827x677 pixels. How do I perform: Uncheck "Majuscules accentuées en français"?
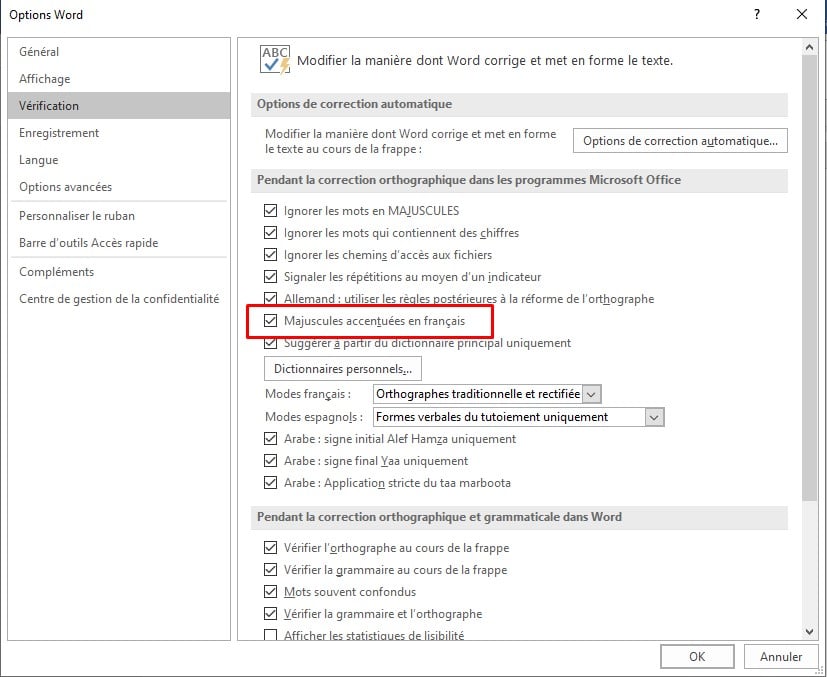(270, 321)
